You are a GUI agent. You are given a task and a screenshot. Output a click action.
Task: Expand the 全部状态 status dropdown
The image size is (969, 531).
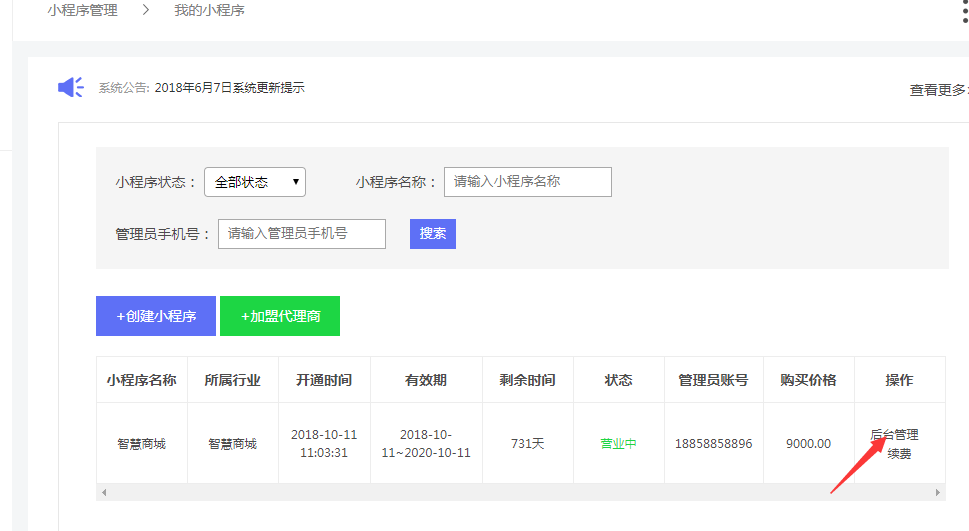(x=255, y=182)
